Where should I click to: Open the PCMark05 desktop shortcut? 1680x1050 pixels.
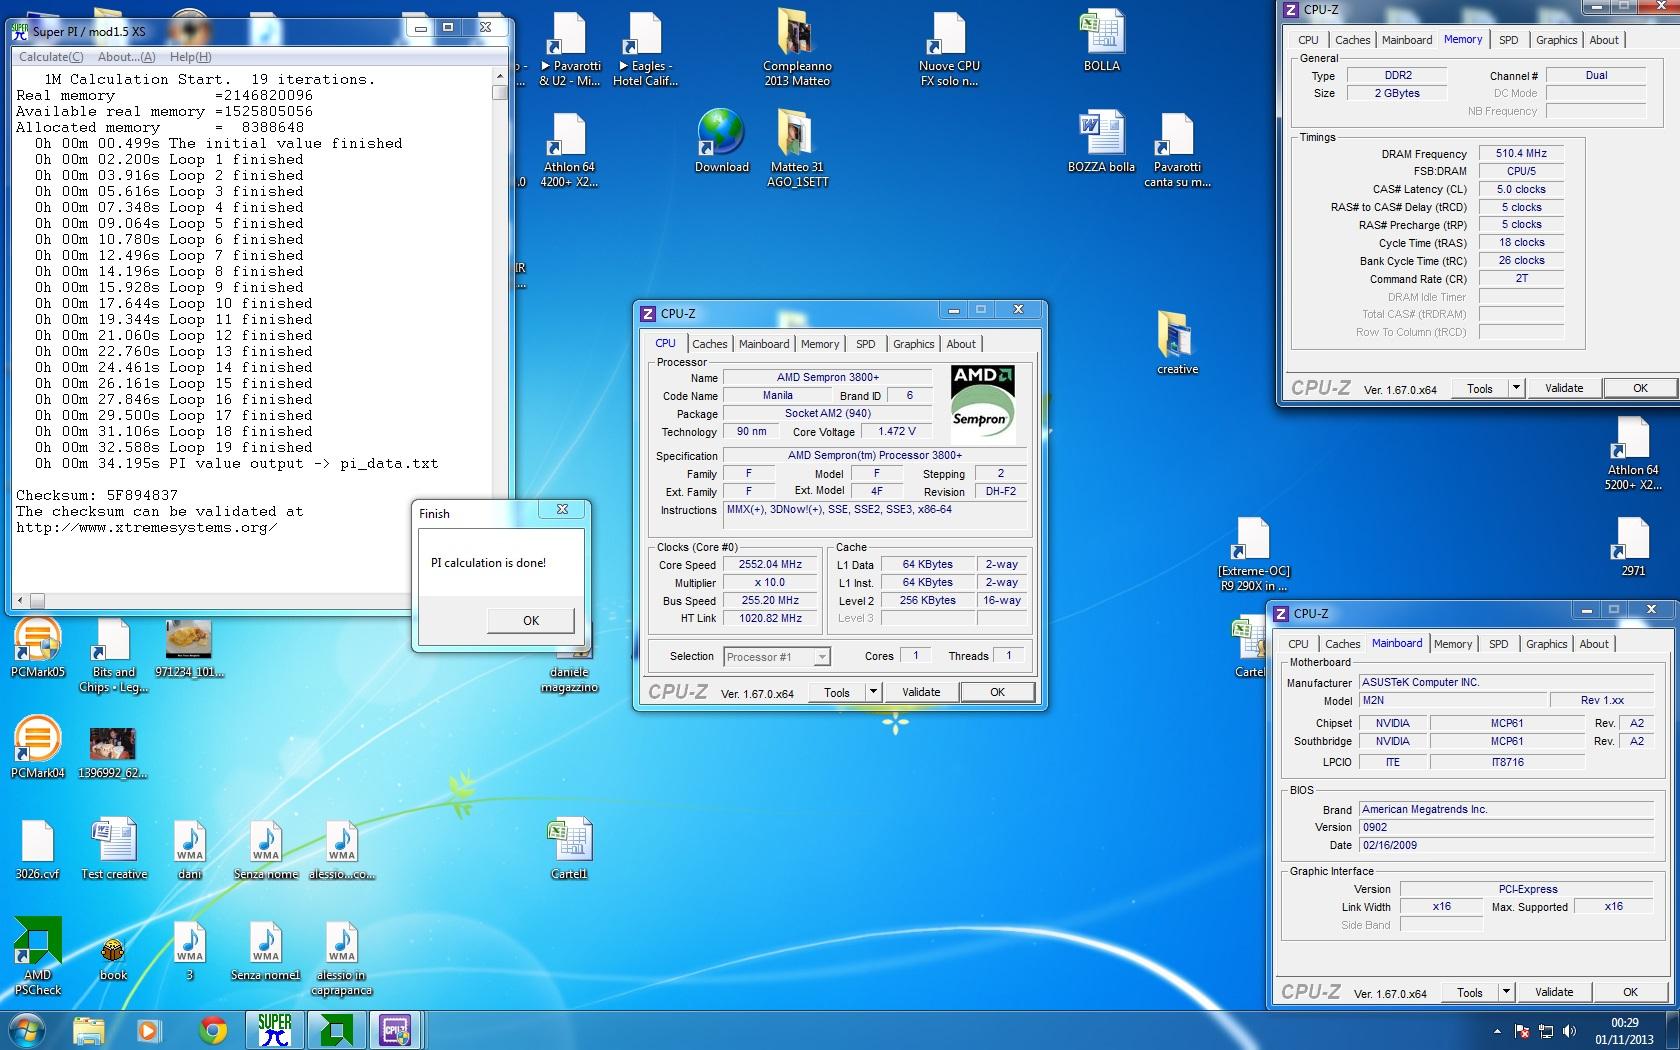tap(37, 647)
